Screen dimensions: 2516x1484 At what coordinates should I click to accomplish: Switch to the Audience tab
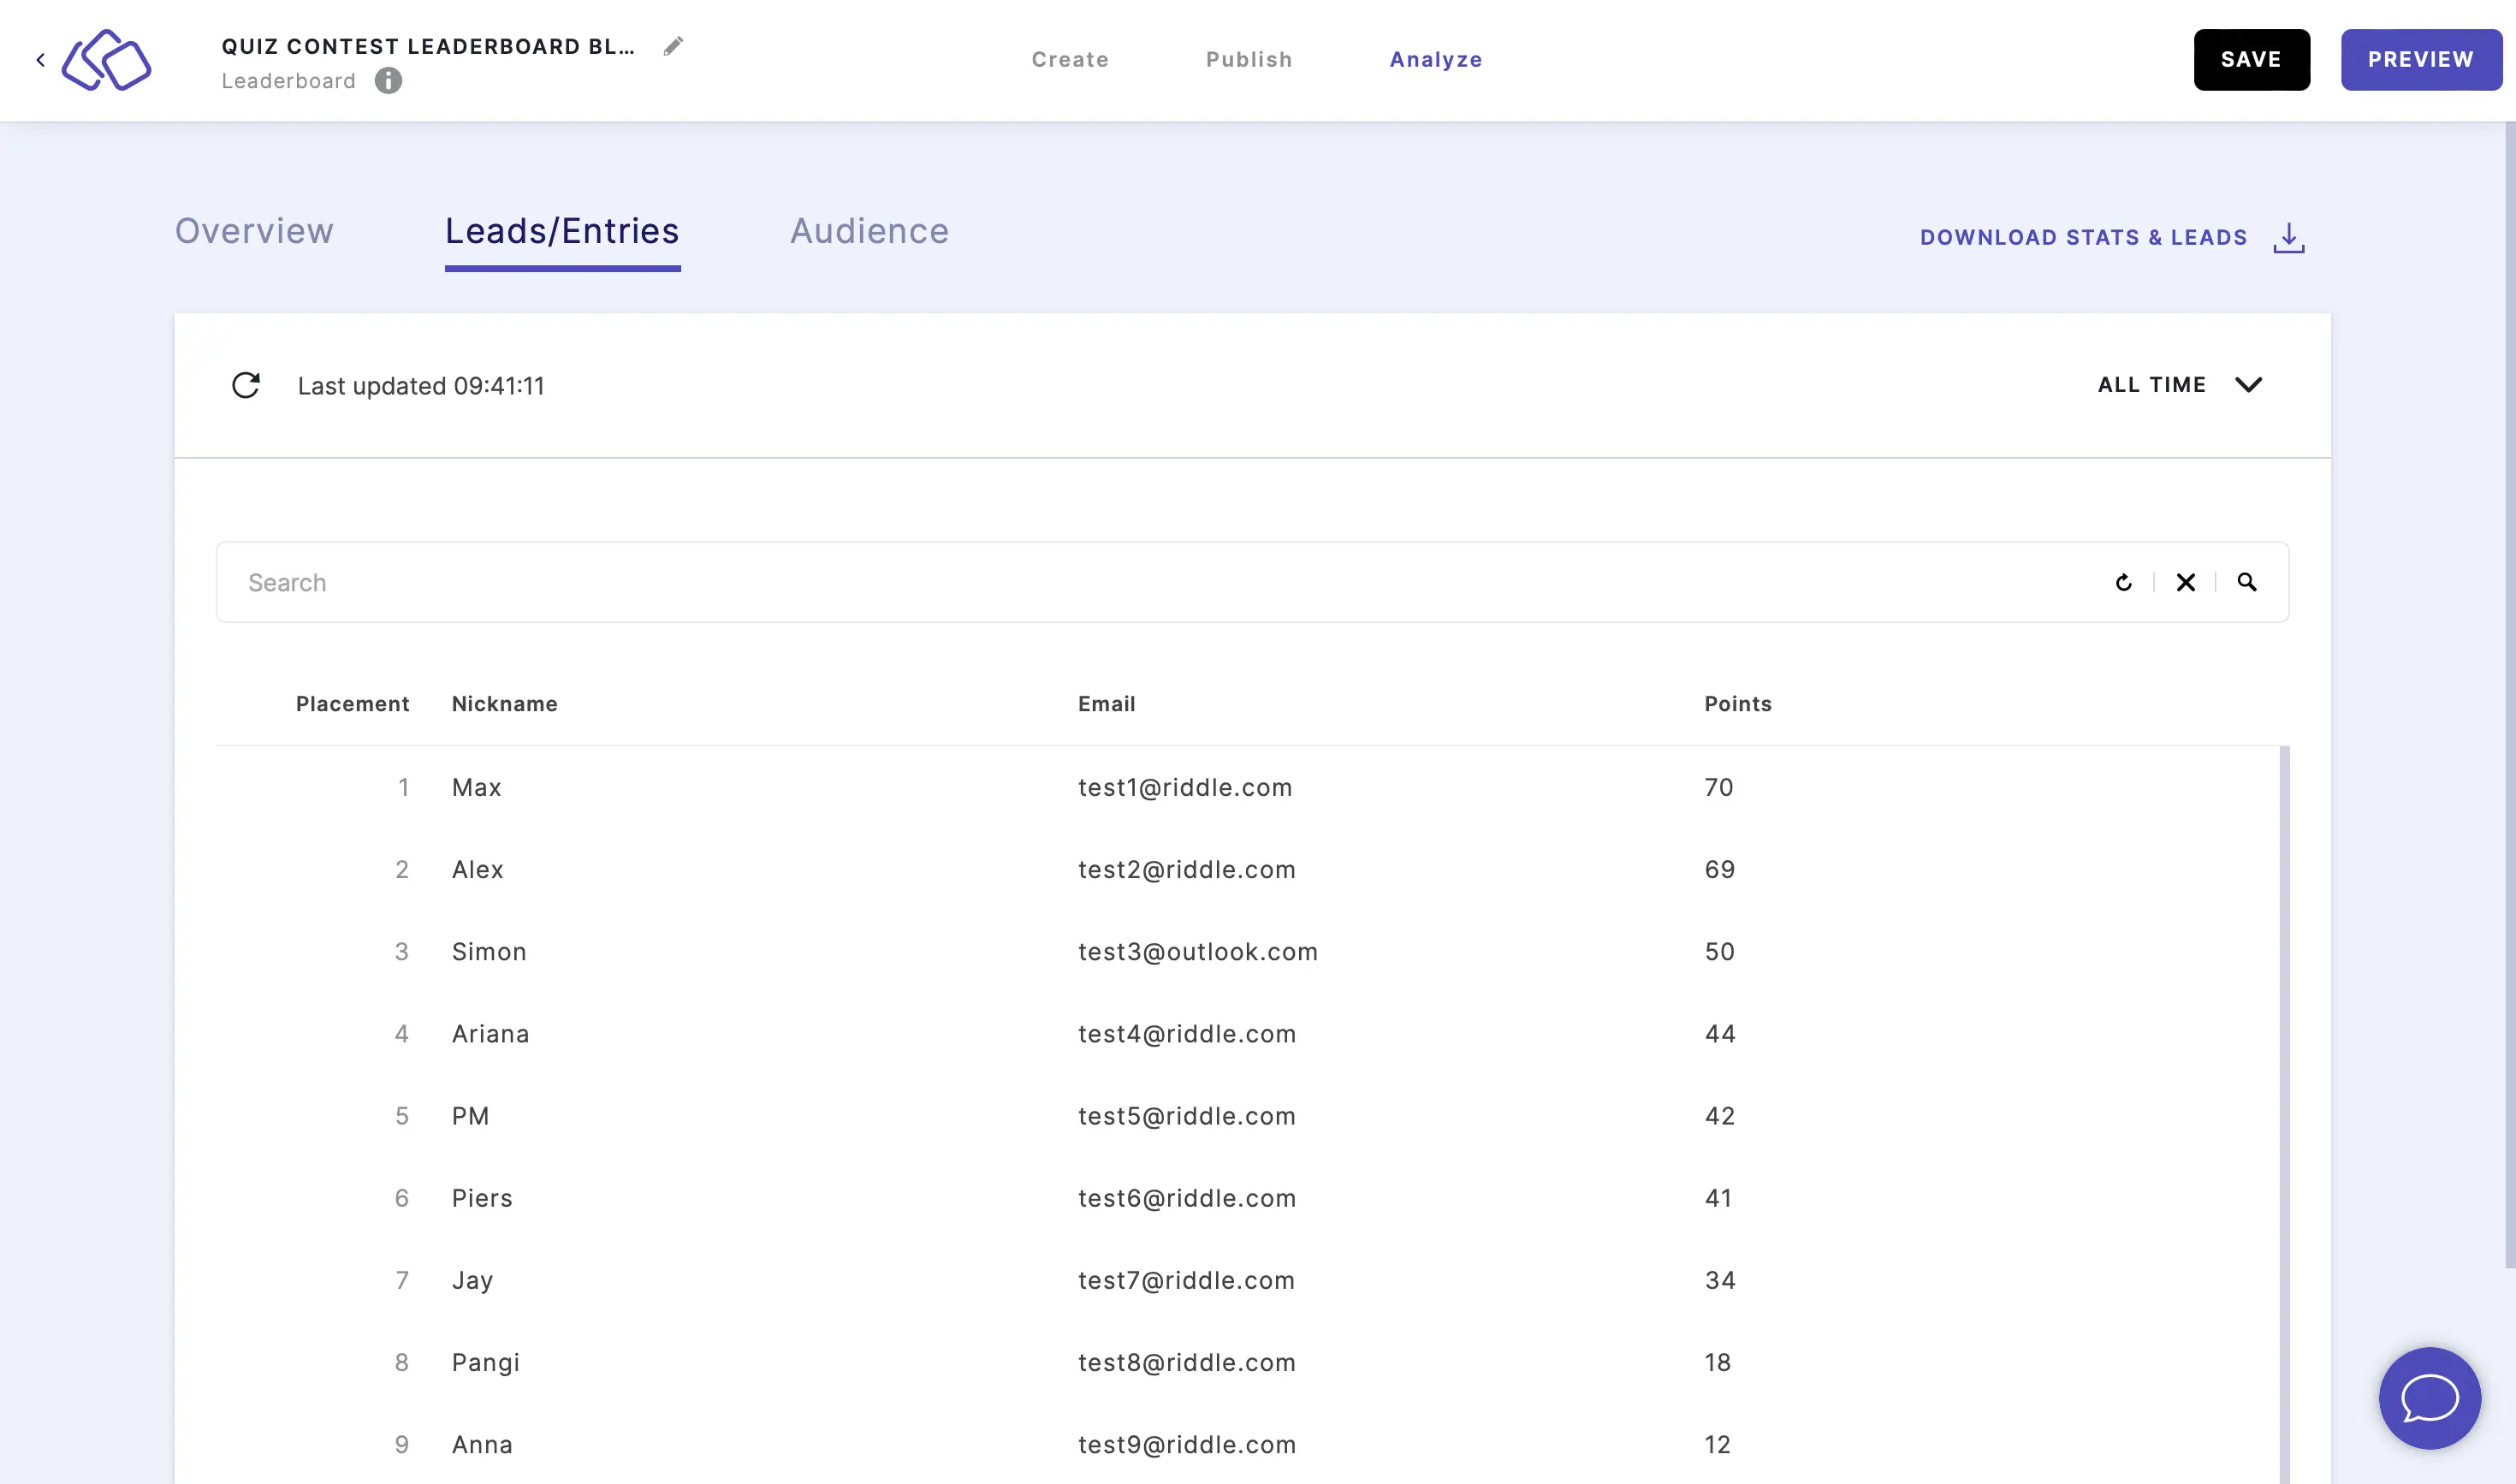(869, 229)
